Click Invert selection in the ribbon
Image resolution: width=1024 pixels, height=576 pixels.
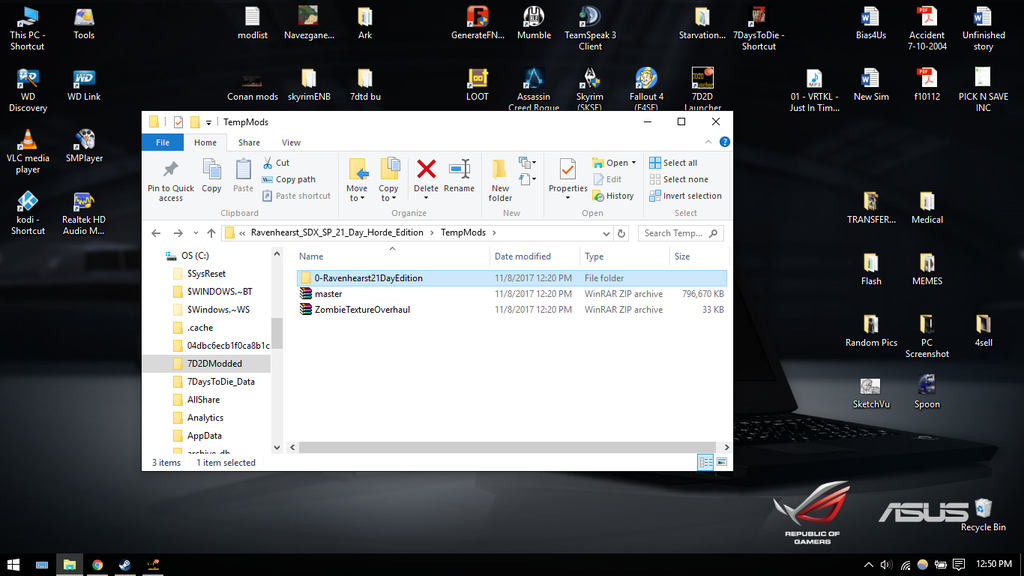[x=686, y=195]
